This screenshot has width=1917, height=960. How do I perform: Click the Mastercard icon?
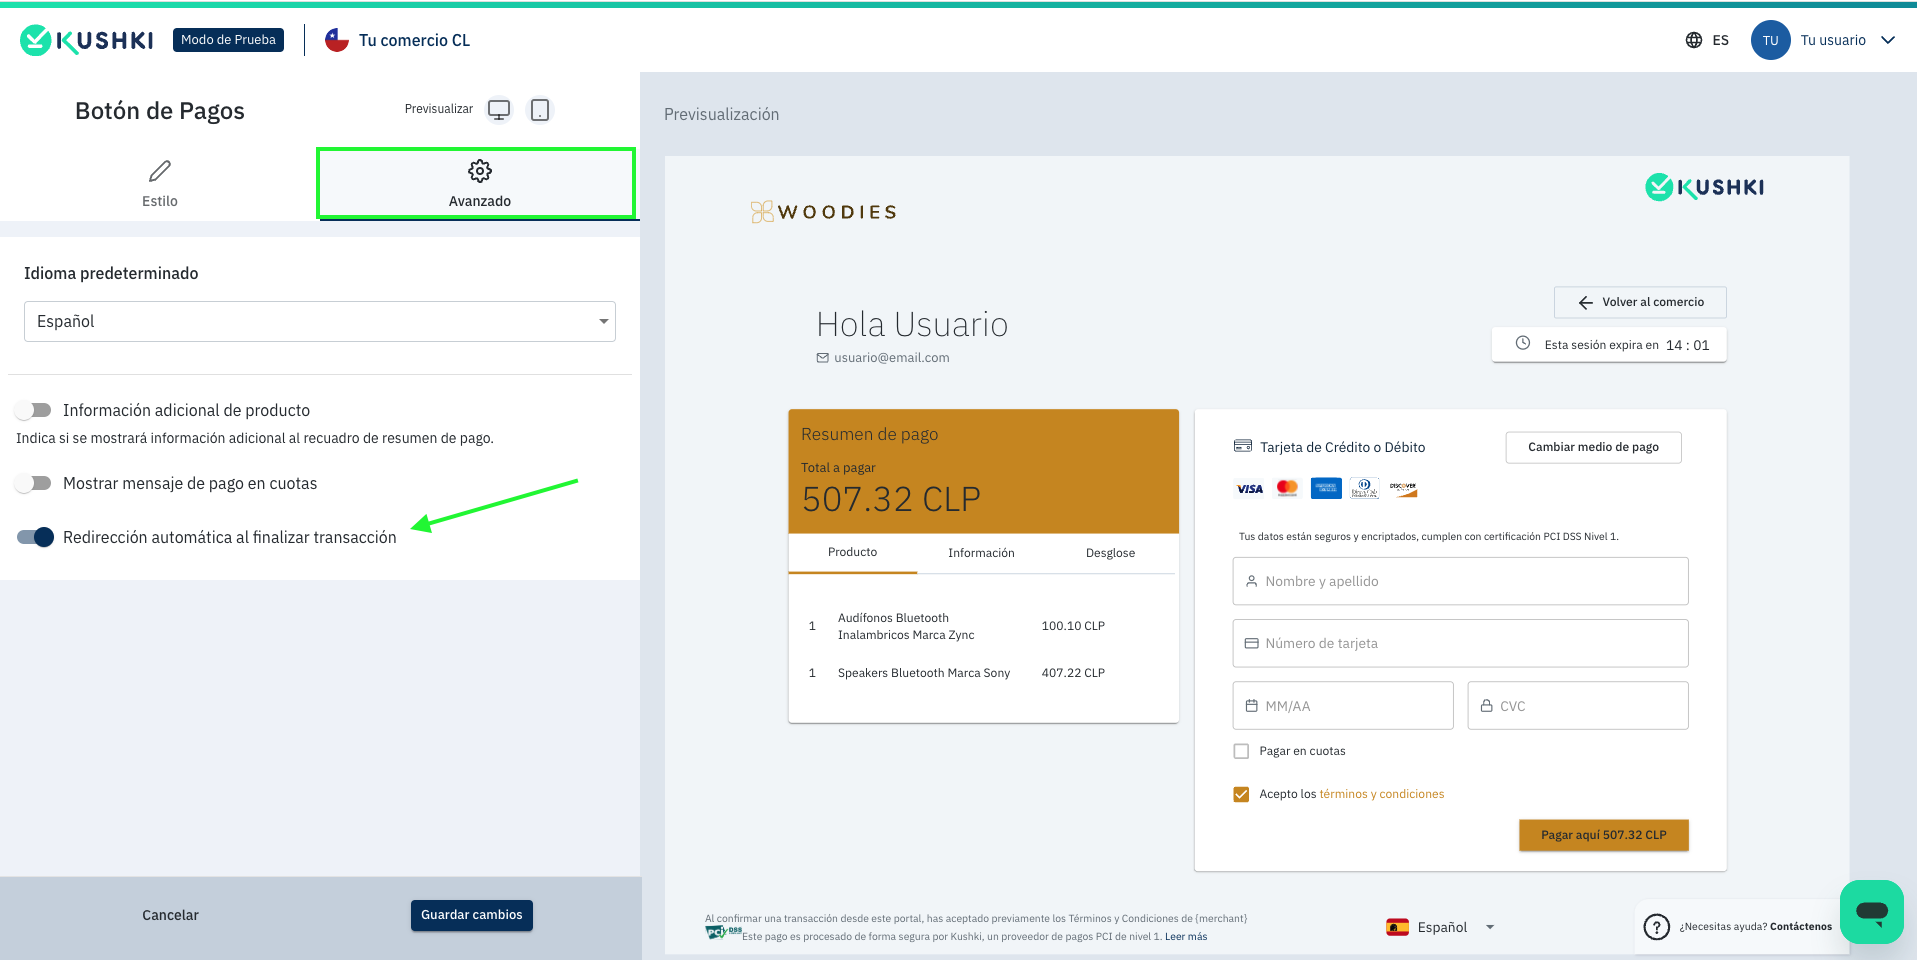[x=1288, y=488]
